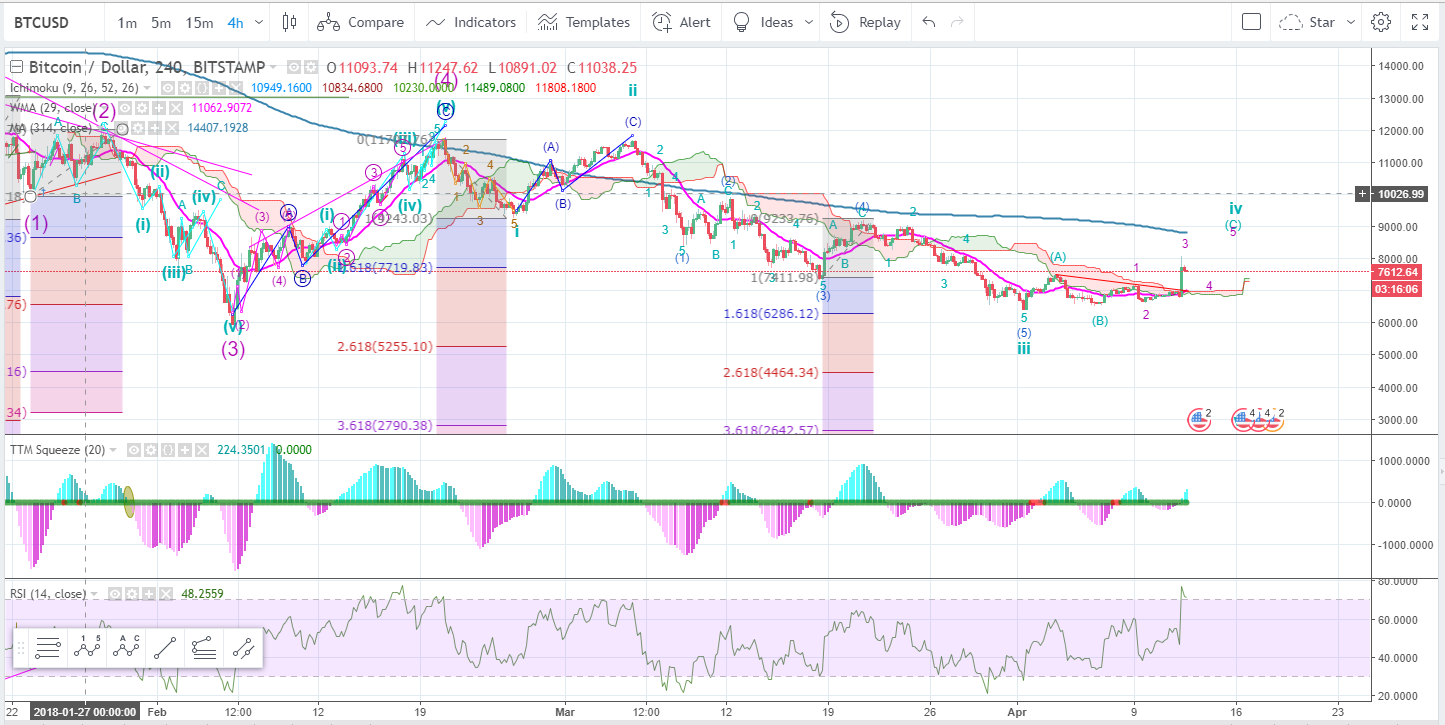Click the WMA value 11062.9072

pos(221,108)
